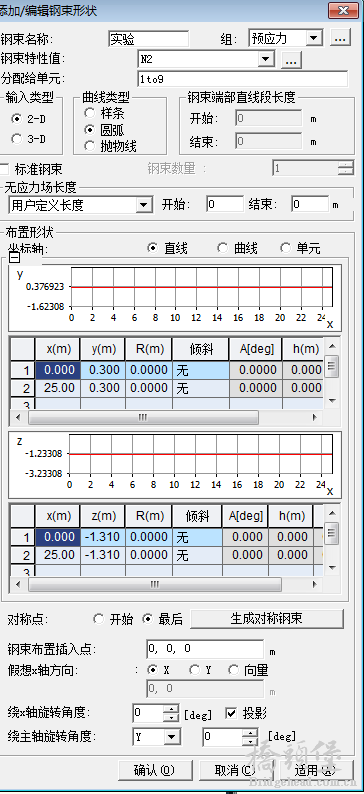Click the x-axis rotation angle spinner
The height and width of the screenshot is (794, 364).
(x=171, y=713)
